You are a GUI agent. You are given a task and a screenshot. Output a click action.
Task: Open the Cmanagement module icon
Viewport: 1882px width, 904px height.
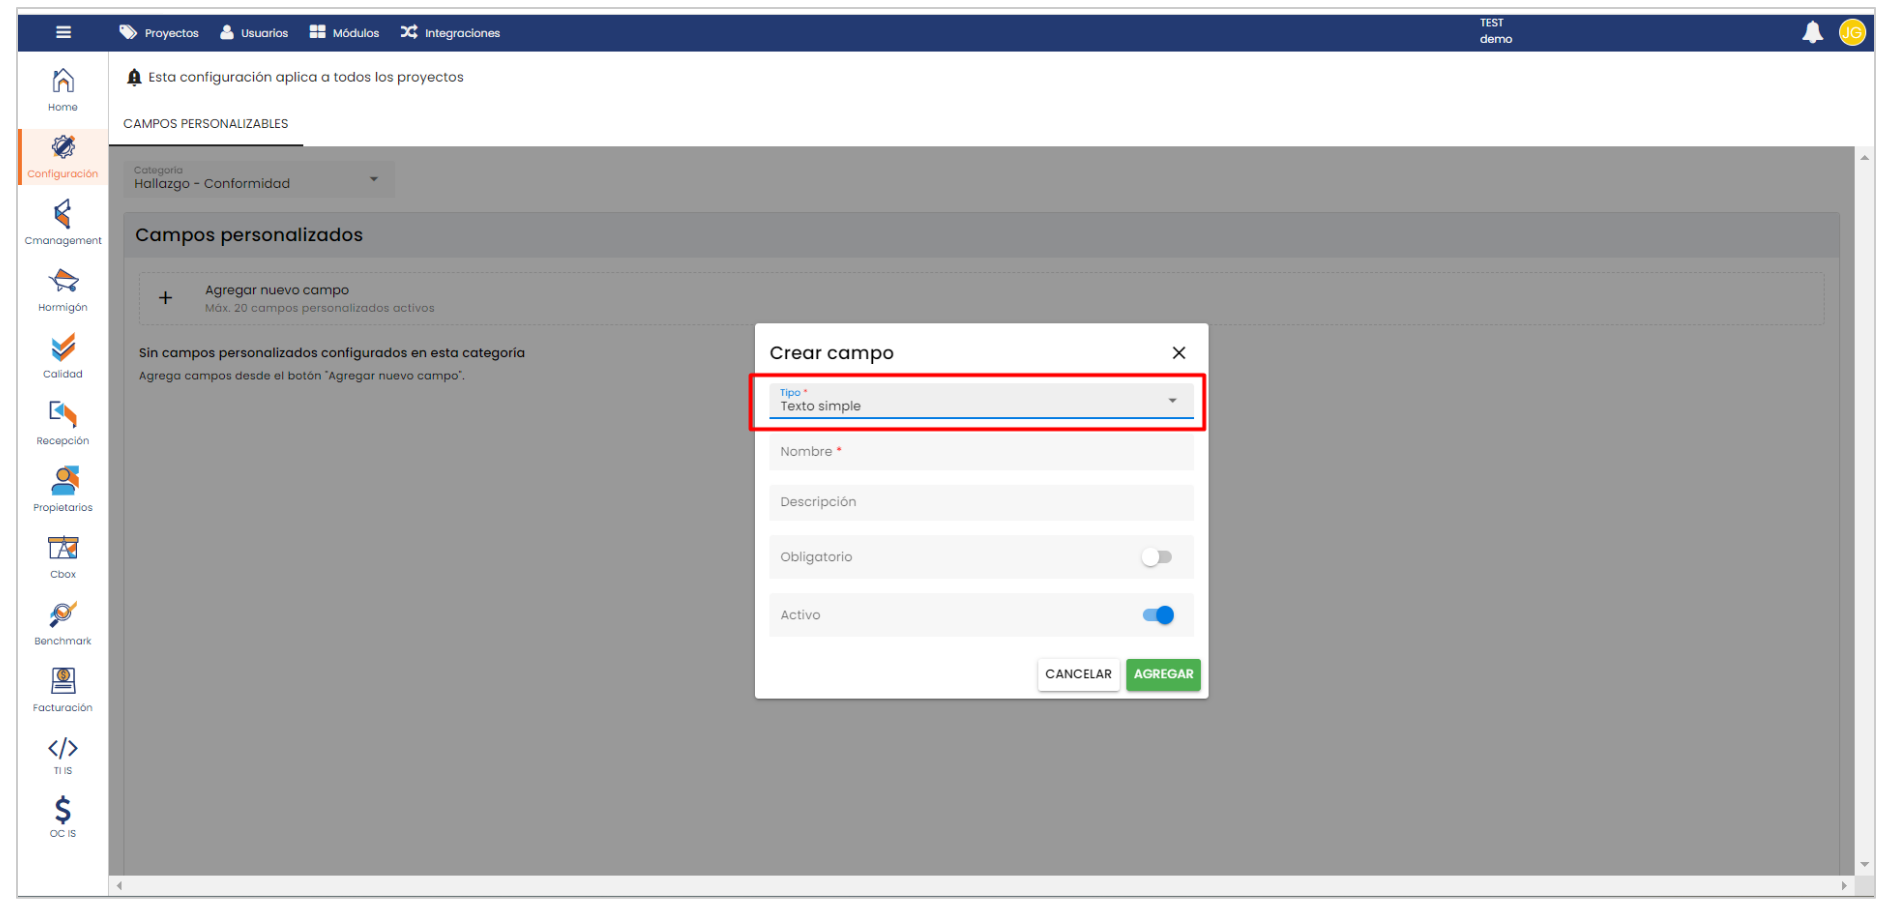click(x=62, y=222)
